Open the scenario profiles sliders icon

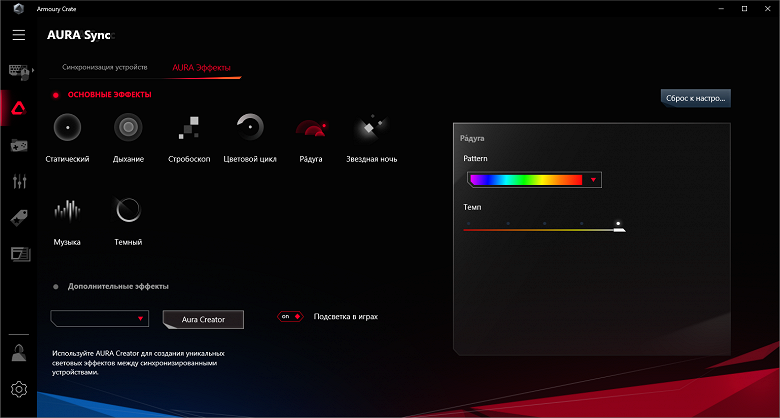[19, 182]
